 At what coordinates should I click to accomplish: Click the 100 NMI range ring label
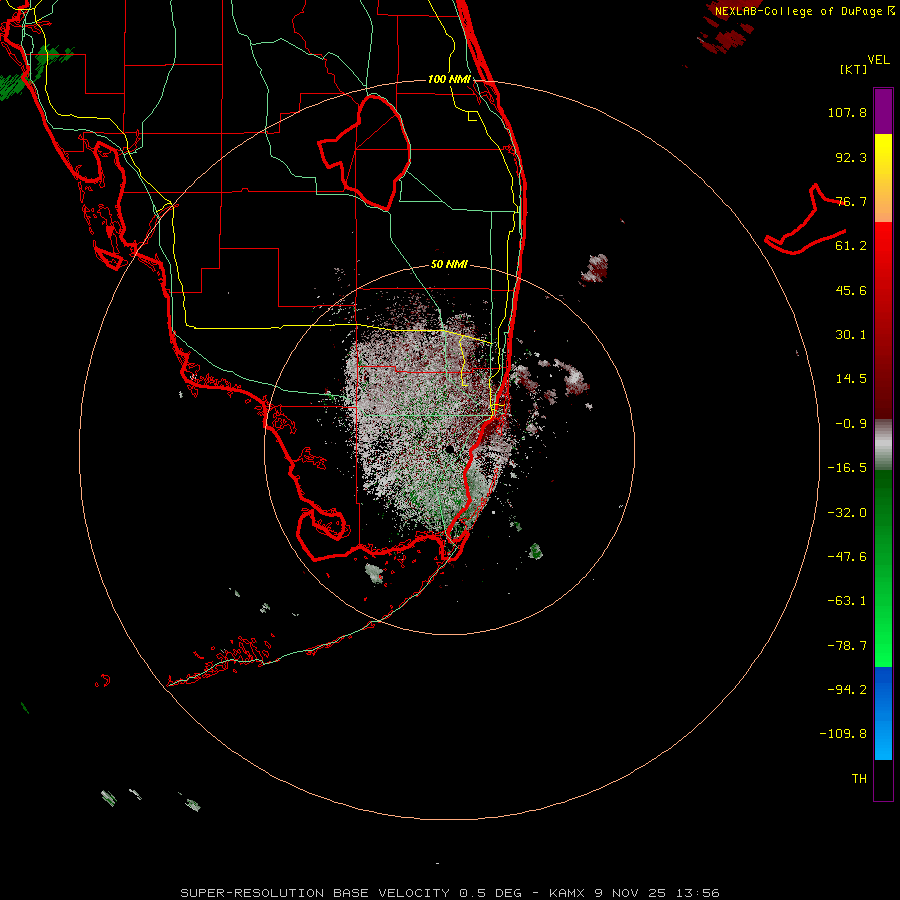point(449,79)
